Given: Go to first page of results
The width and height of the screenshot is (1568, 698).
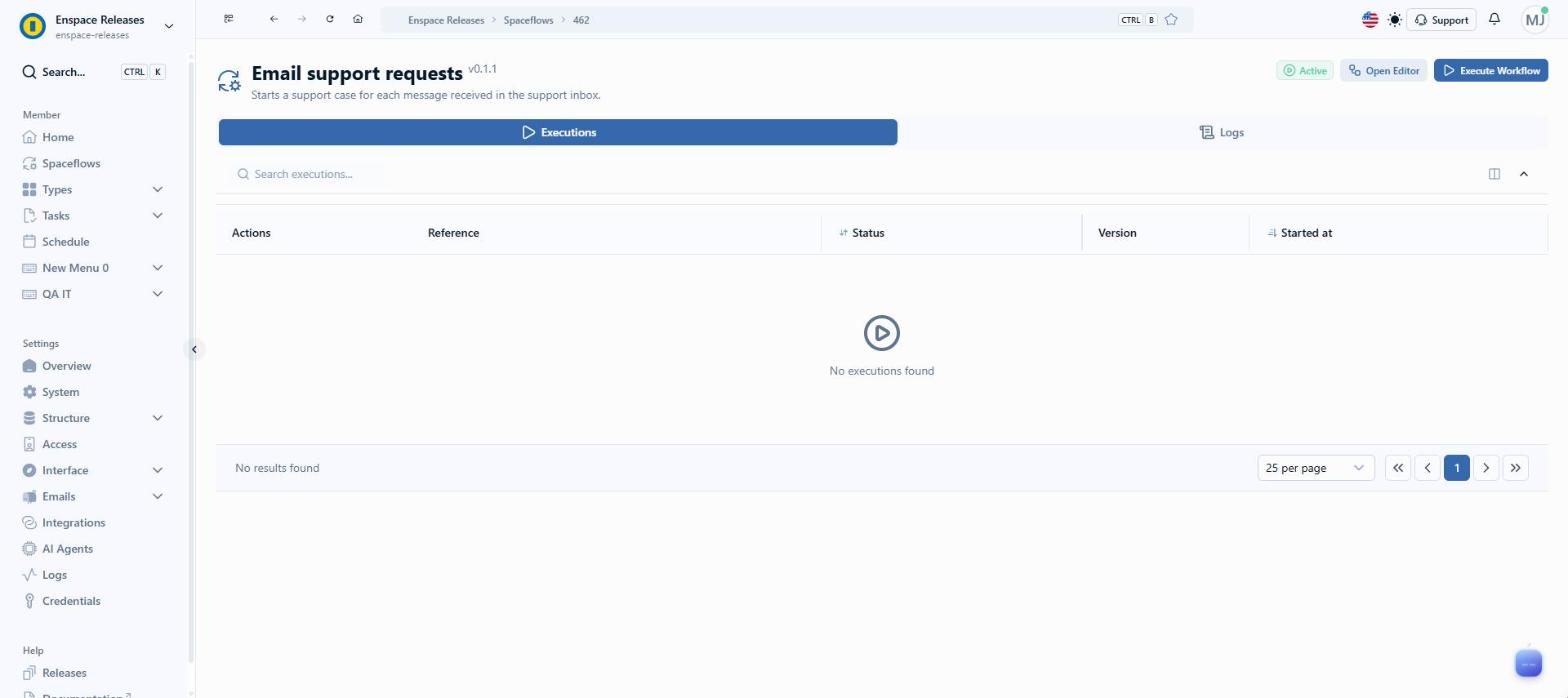Looking at the screenshot, I should [x=1398, y=468].
